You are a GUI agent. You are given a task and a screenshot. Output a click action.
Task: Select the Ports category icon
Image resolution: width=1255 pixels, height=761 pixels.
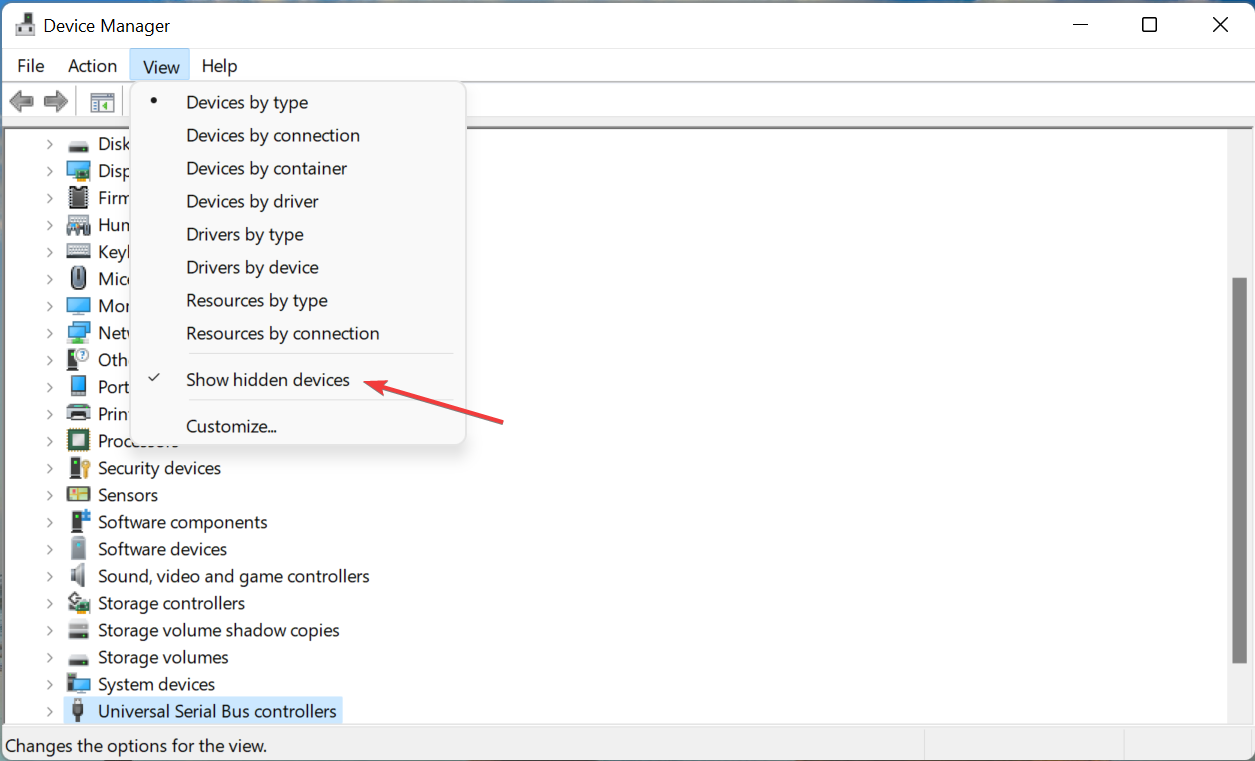coord(78,387)
